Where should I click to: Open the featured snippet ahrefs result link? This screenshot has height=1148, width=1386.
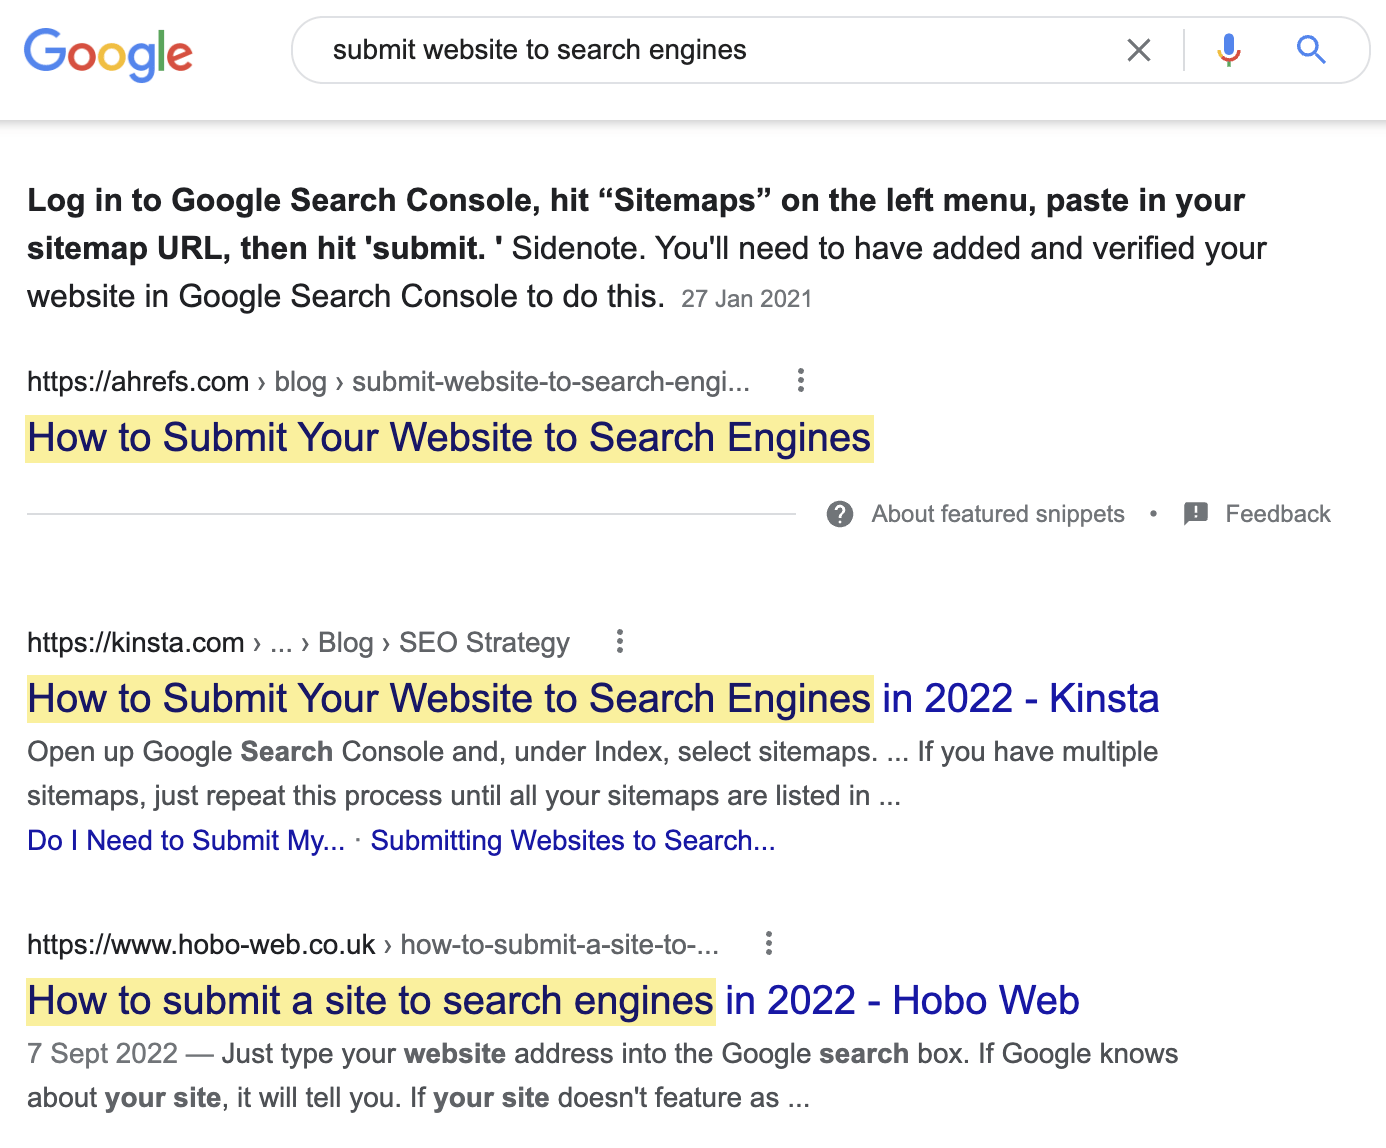click(x=448, y=437)
